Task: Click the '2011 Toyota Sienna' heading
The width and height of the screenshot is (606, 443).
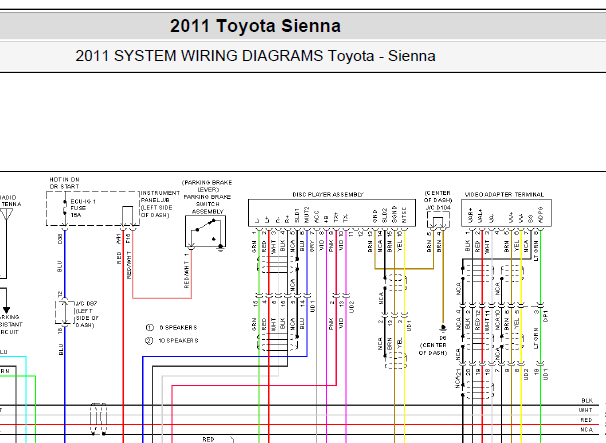Action: pos(255,26)
